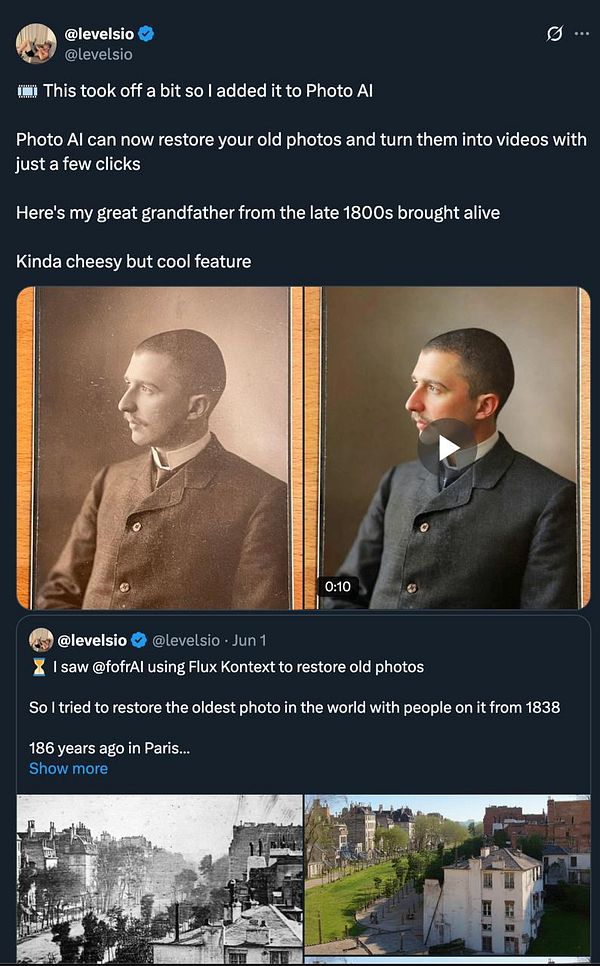
Task: Expand the quoted tweet with Show more
Action: (x=67, y=768)
